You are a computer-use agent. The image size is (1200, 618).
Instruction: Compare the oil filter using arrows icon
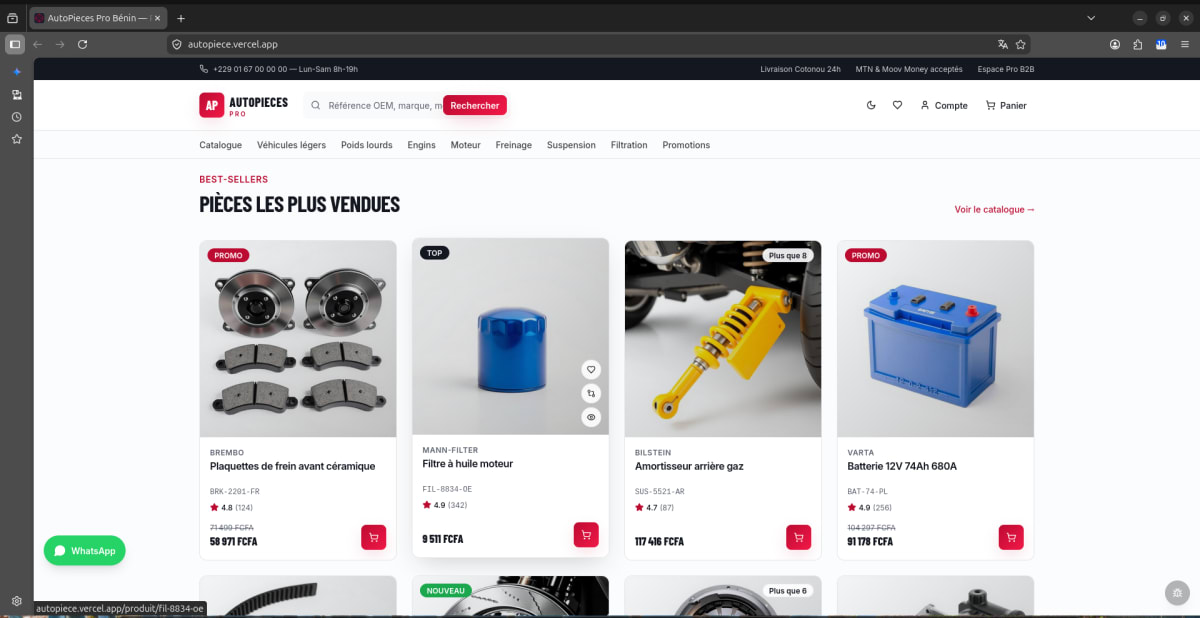(591, 393)
